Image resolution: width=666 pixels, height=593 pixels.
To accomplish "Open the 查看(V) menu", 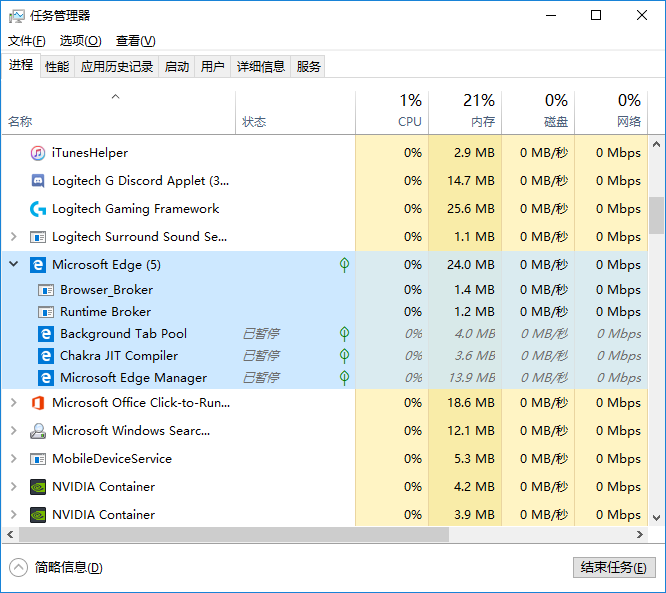I will (x=136, y=41).
